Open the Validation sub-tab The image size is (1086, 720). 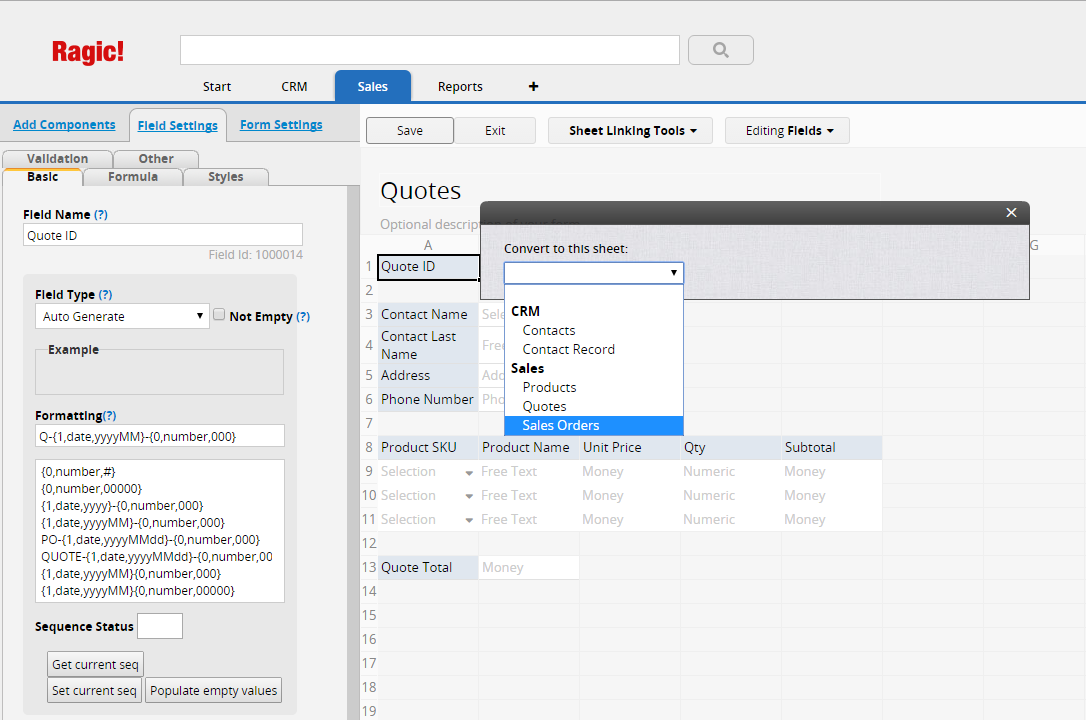[x=57, y=159]
